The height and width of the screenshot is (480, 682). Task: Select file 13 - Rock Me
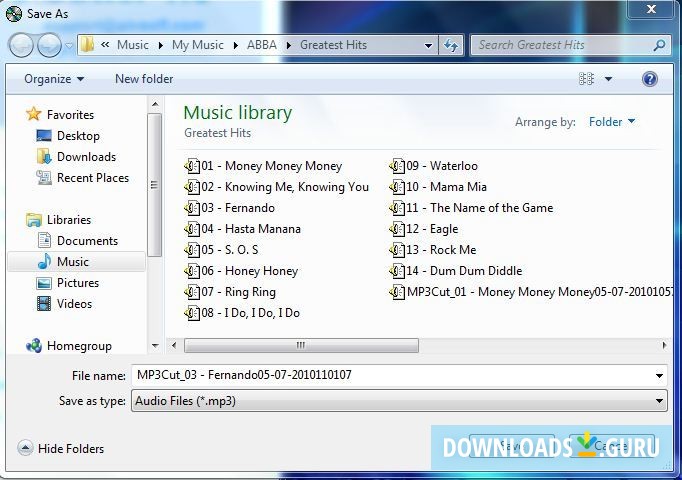point(433,250)
